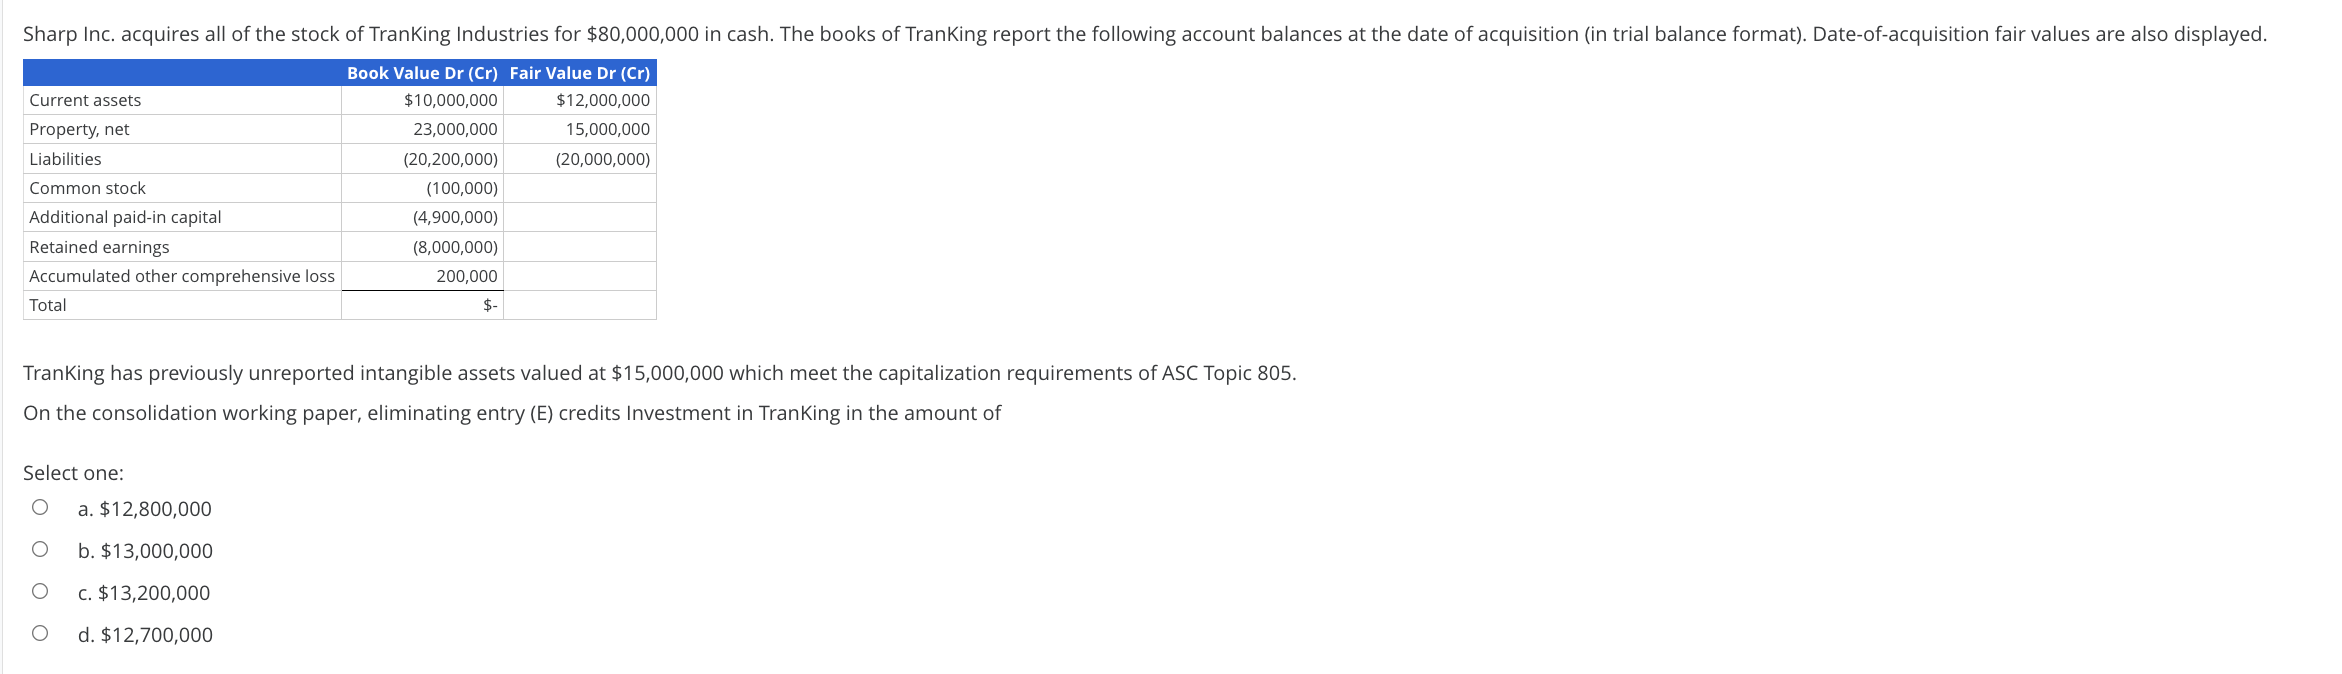The width and height of the screenshot is (2342, 674).
Task: Select the 'Common stock' table row
Action: [88, 187]
